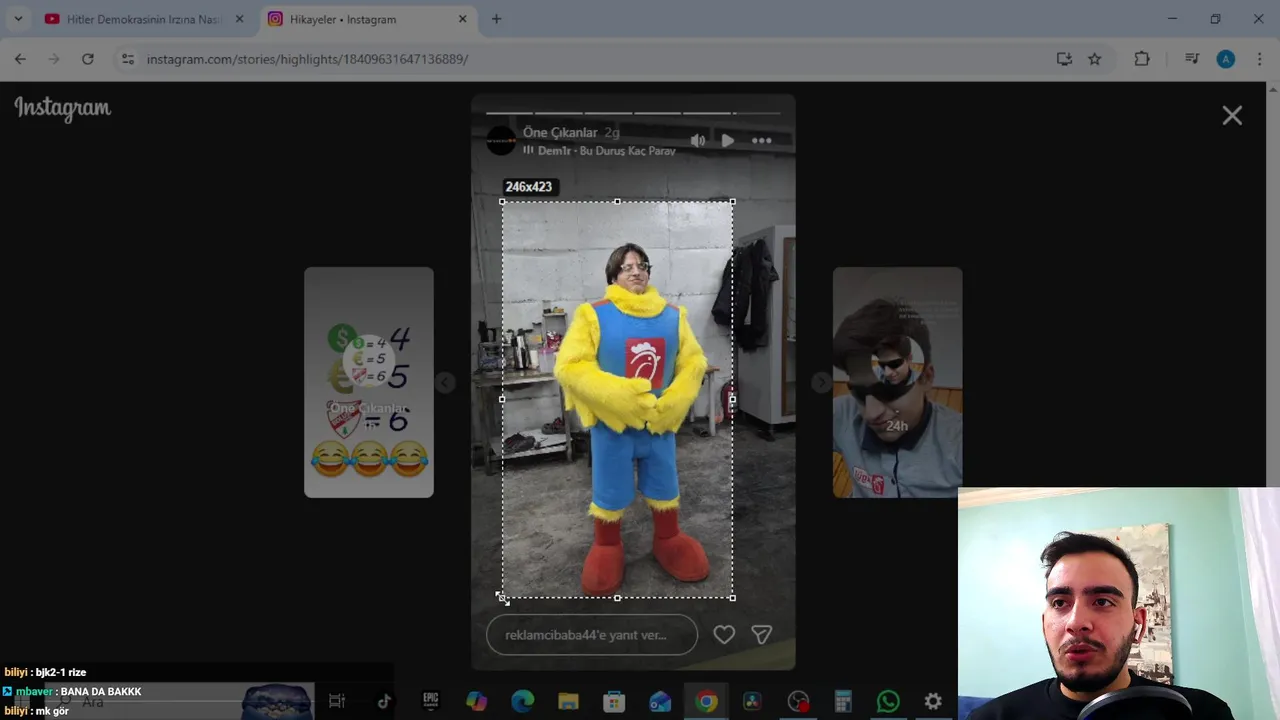This screenshot has height=720, width=1280.
Task: Switch to the Hitler Demokrasinin YouTube tab
Action: pyautogui.click(x=143, y=19)
